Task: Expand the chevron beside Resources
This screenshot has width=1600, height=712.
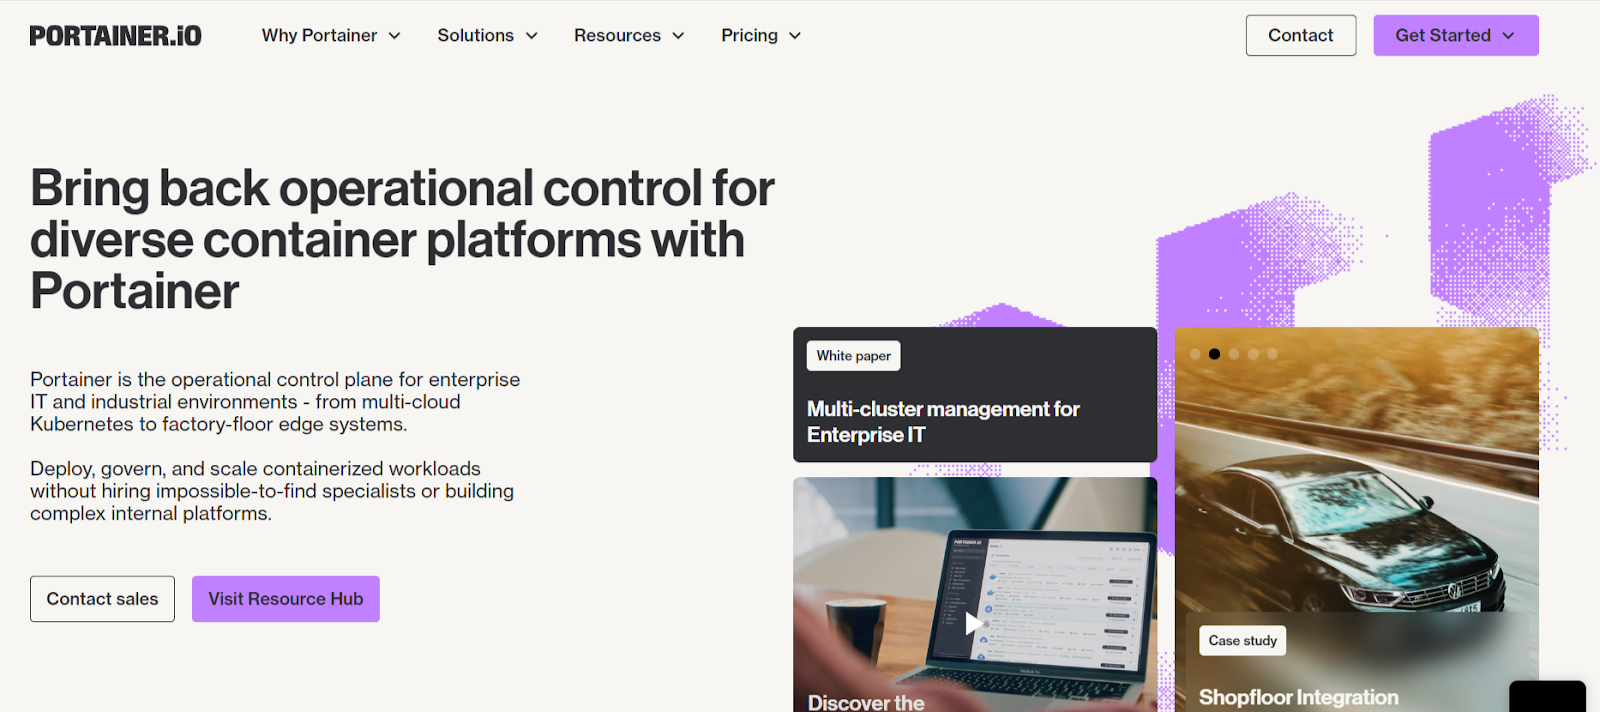Action: (x=678, y=36)
